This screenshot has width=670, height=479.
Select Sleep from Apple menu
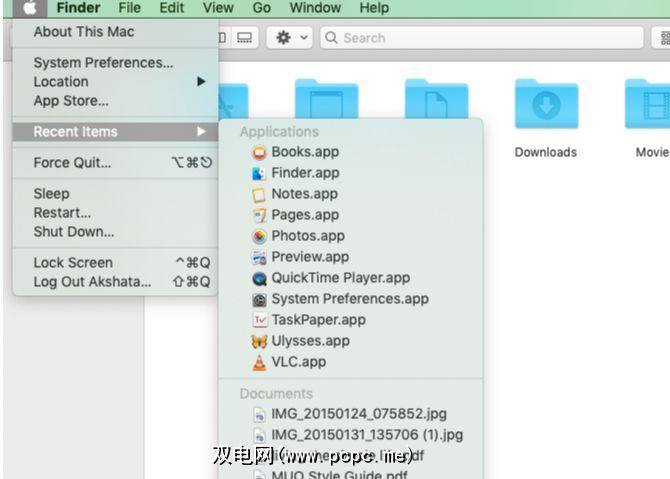click(115, 194)
